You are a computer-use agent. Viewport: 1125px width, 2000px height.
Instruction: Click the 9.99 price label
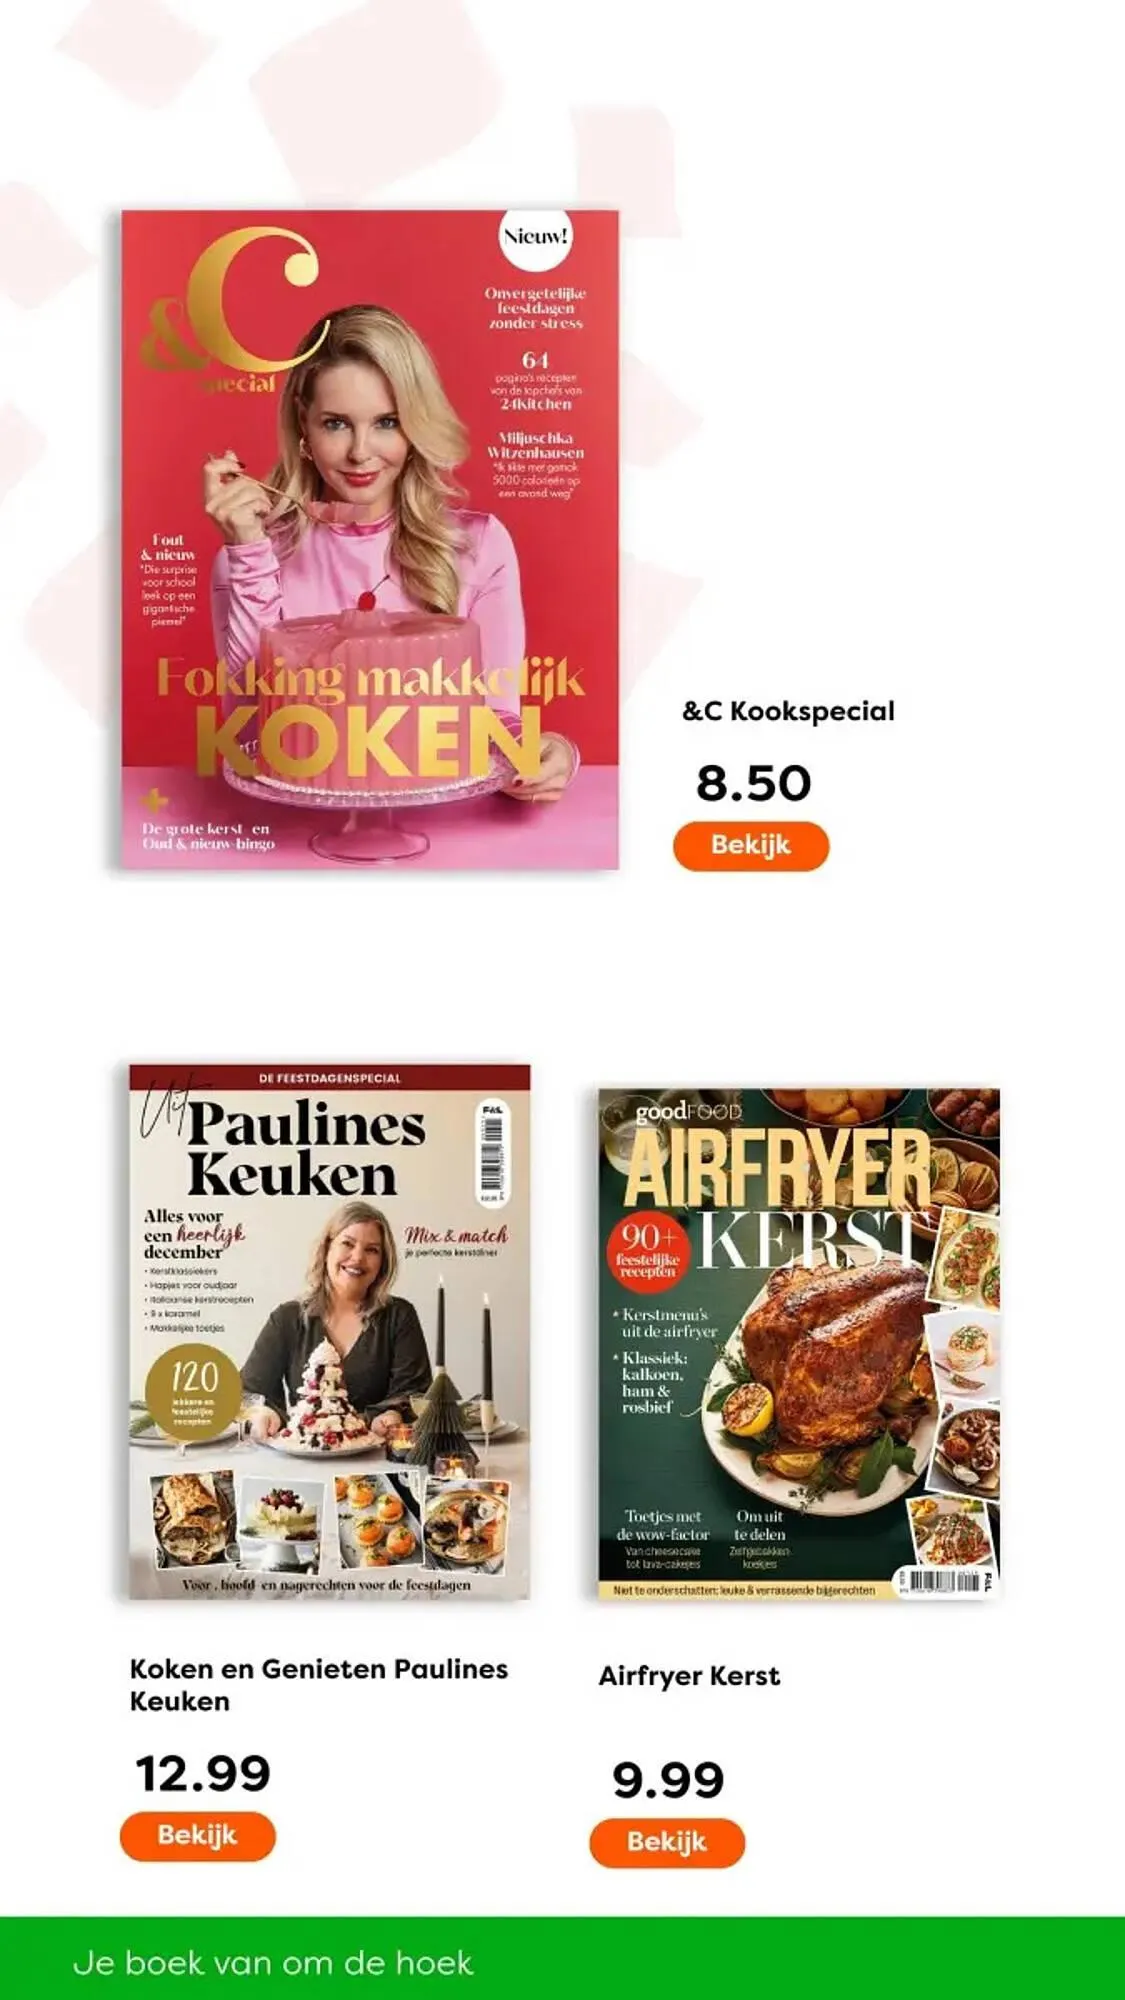tap(667, 1780)
